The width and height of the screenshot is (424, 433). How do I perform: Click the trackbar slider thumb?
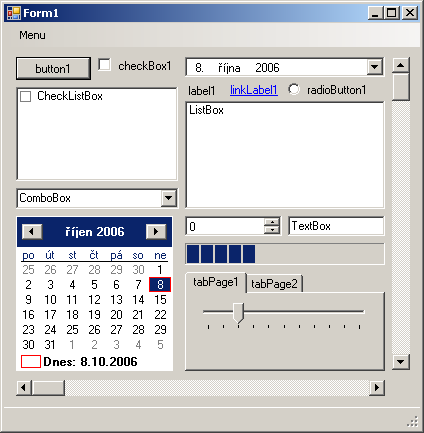tap(238, 313)
